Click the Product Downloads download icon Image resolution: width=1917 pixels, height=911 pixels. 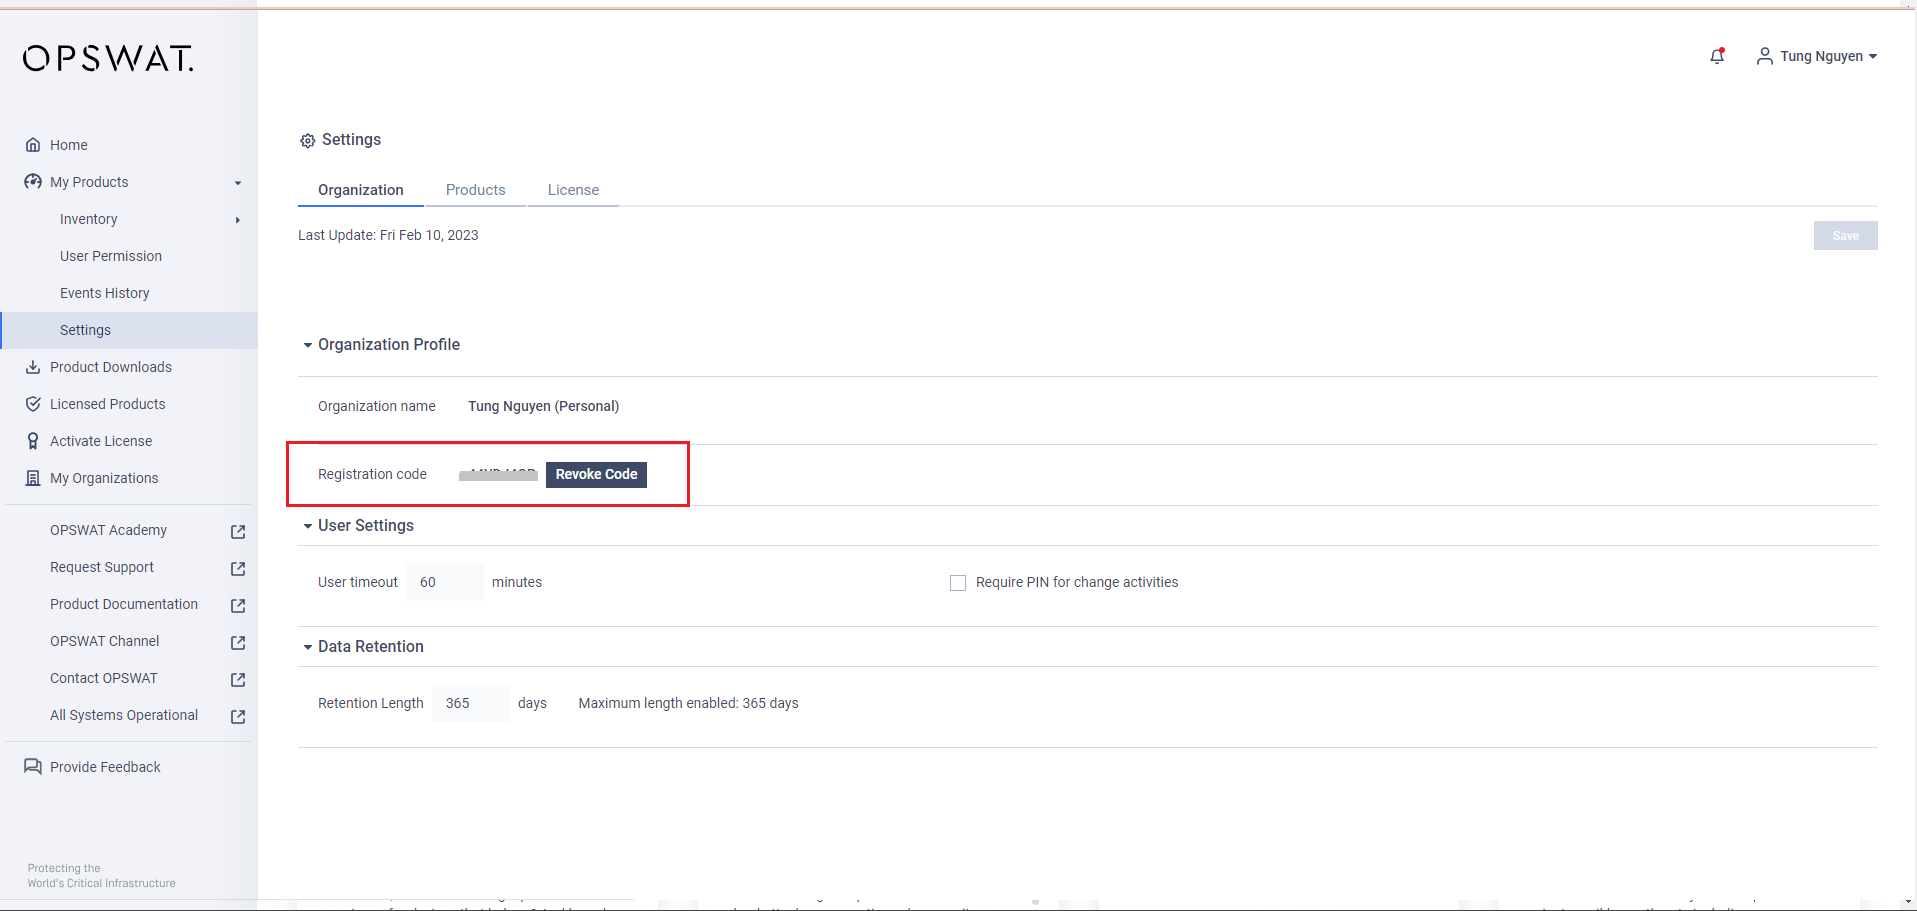[33, 367]
